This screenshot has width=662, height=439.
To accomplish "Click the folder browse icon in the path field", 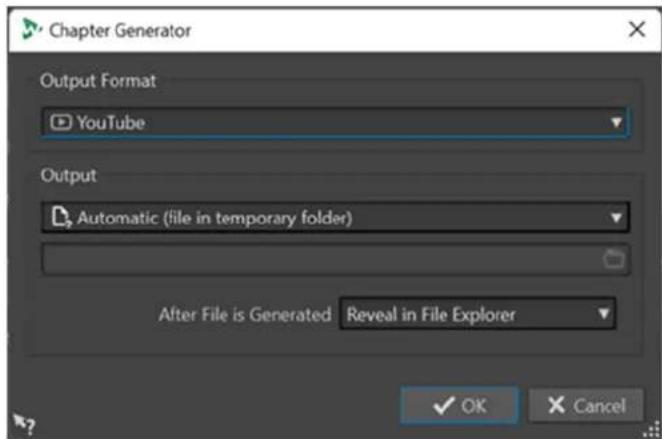I will [613, 259].
